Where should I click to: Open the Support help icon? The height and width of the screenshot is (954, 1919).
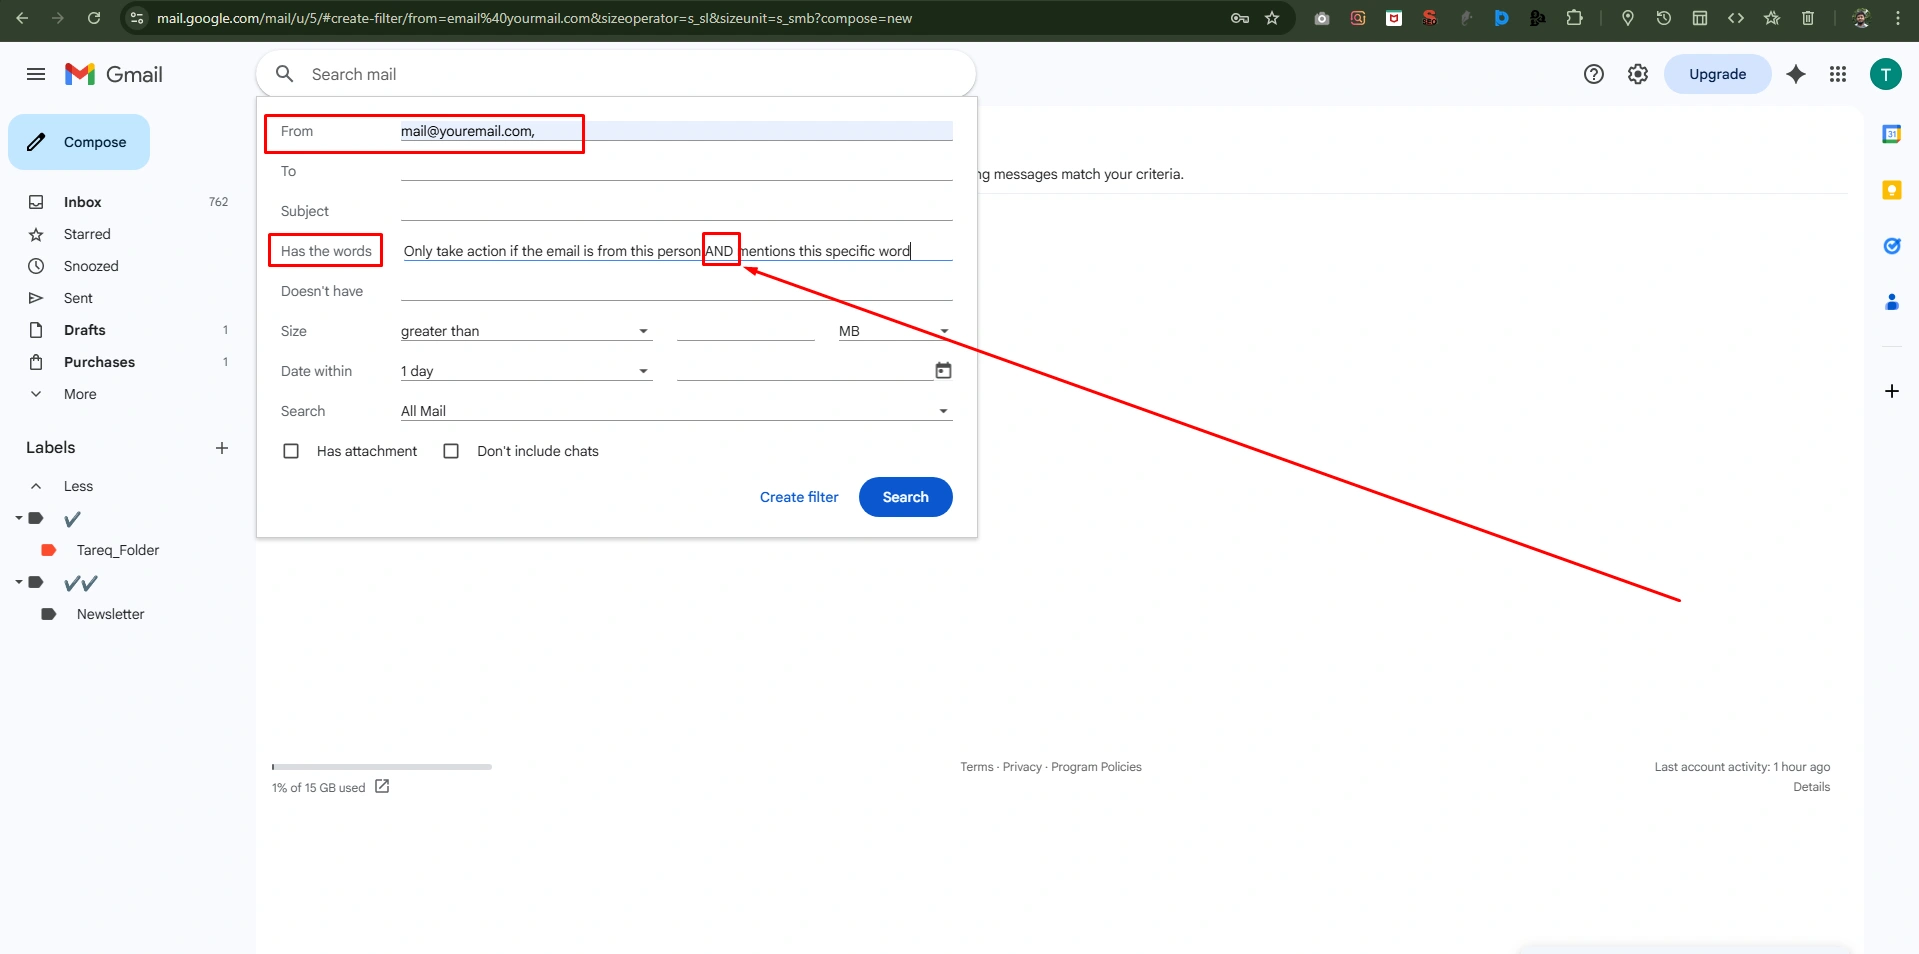[x=1594, y=74]
